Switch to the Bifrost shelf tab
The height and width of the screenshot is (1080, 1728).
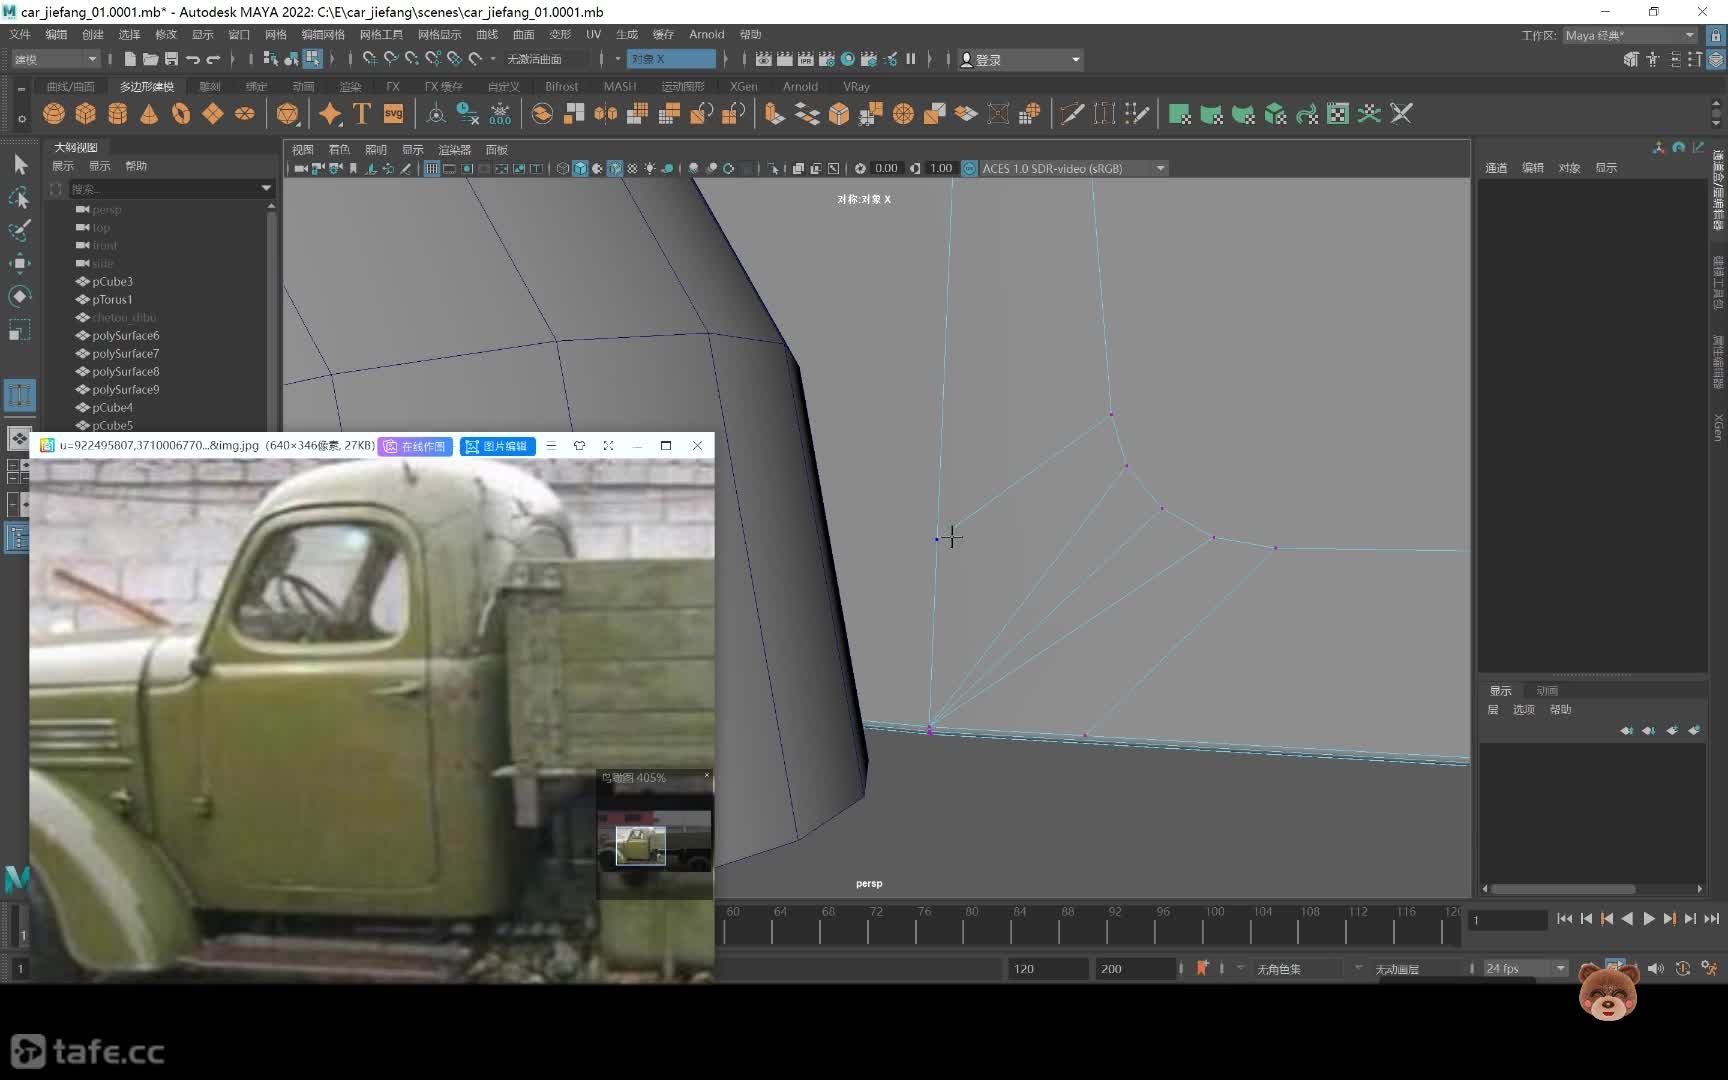561,87
